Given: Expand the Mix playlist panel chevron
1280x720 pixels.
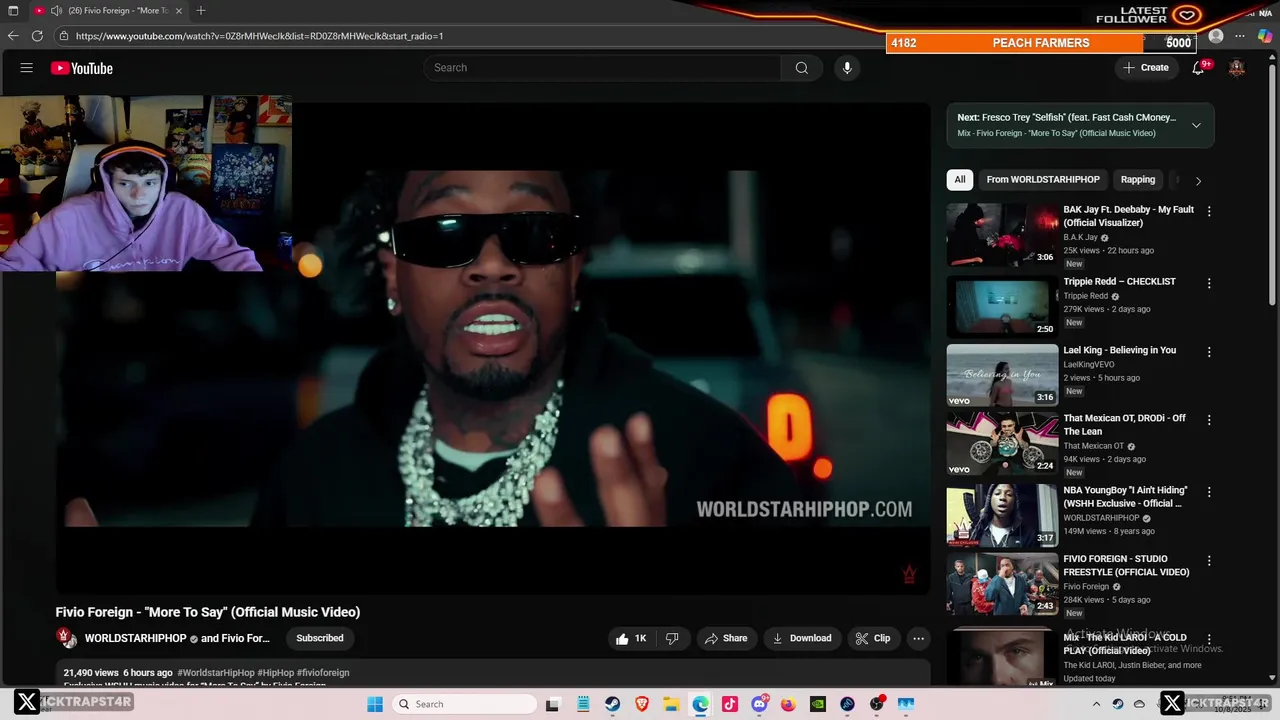Looking at the screenshot, I should (1196, 125).
